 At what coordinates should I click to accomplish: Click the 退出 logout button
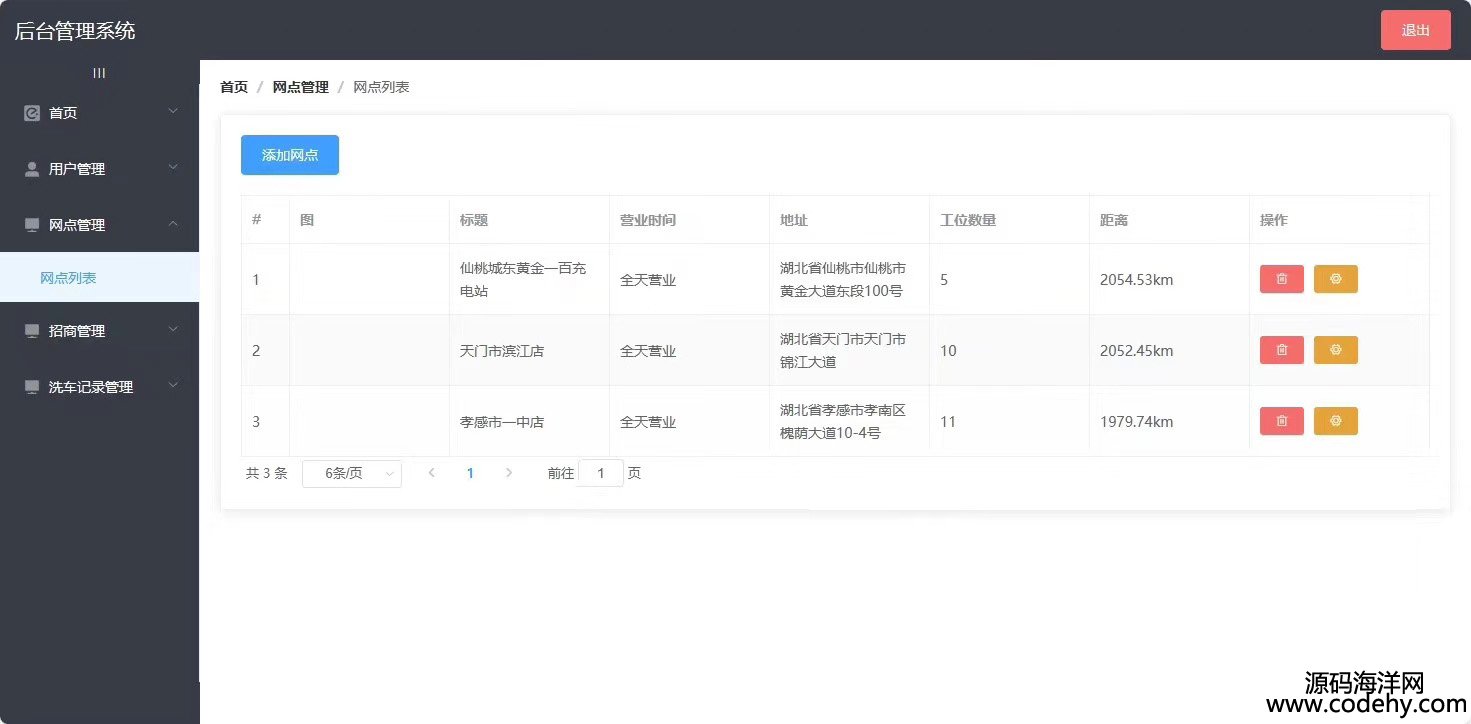point(1415,30)
